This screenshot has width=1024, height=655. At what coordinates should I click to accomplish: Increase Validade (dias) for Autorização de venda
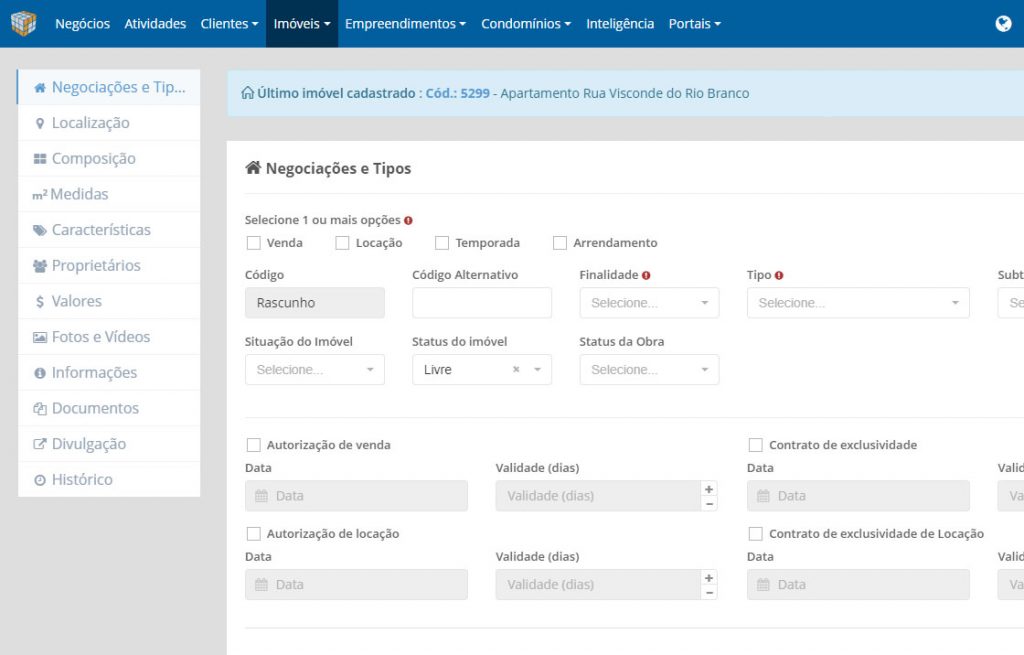click(709, 489)
